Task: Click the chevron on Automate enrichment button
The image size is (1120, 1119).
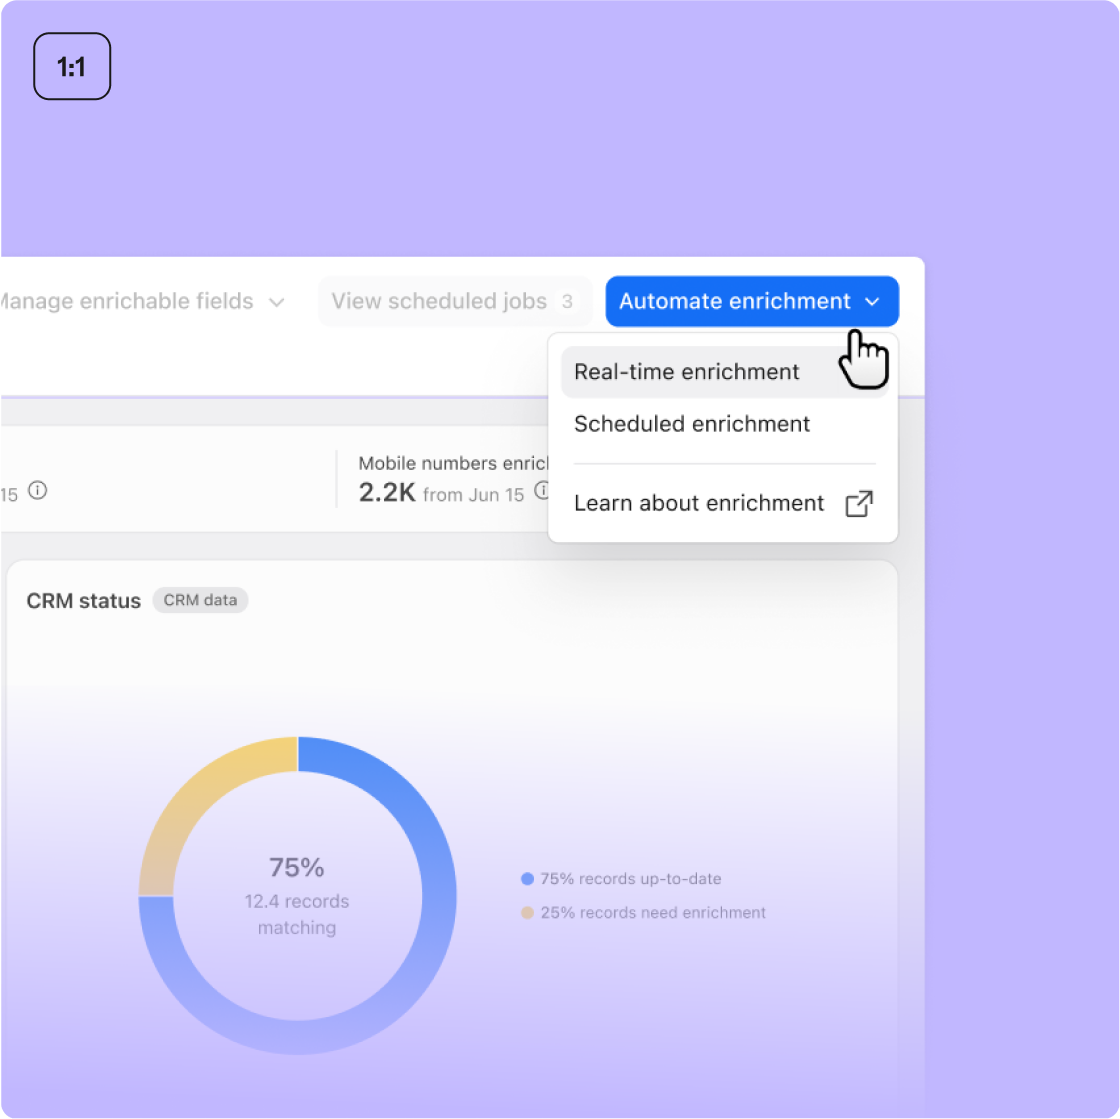Action: (x=872, y=301)
